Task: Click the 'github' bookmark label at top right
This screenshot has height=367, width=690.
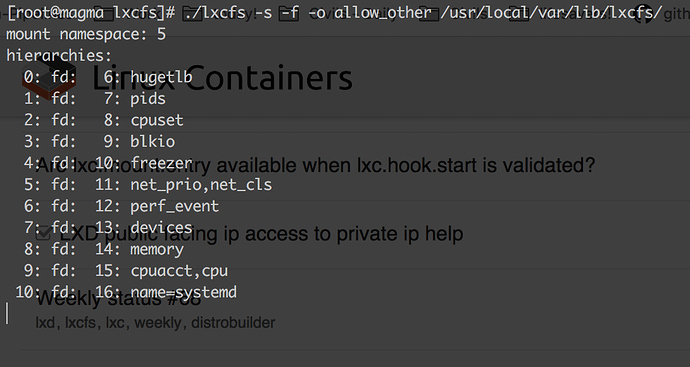Action: pyautogui.click(x=677, y=14)
